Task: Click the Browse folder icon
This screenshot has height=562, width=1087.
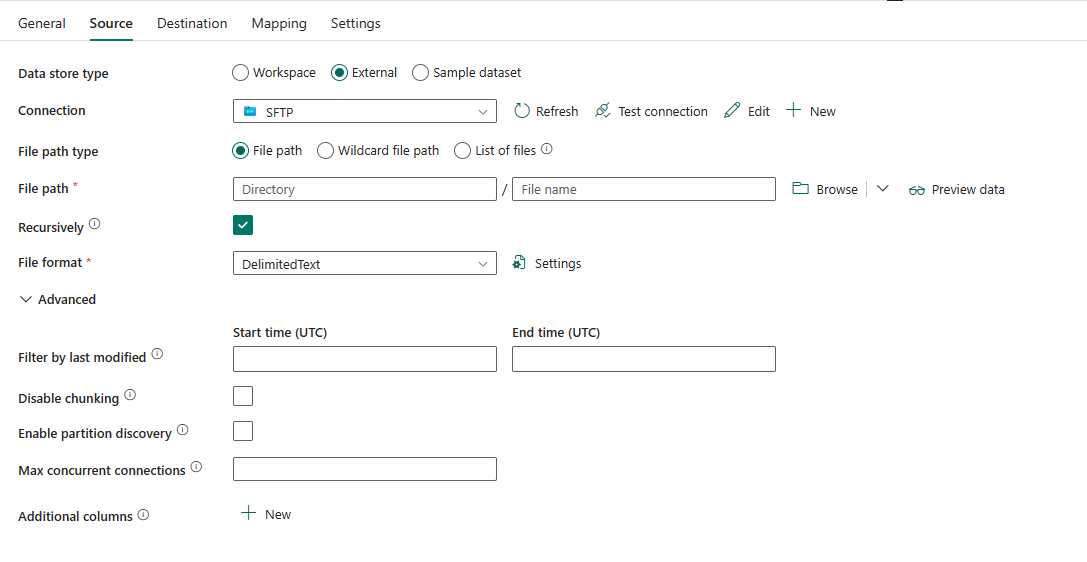Action: pyautogui.click(x=800, y=189)
